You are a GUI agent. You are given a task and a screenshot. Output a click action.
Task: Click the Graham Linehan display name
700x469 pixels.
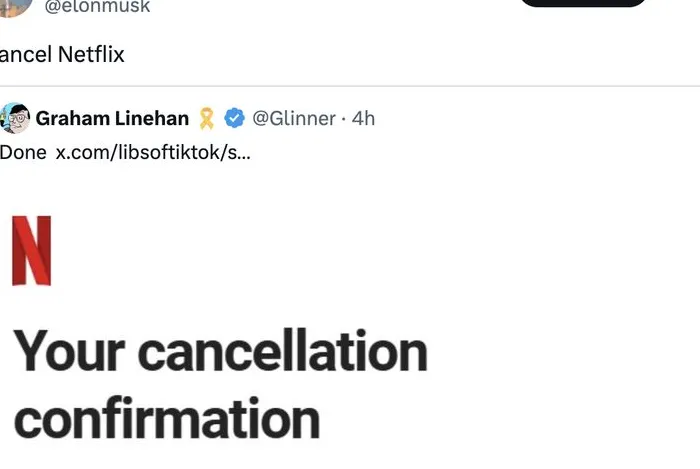pos(112,118)
